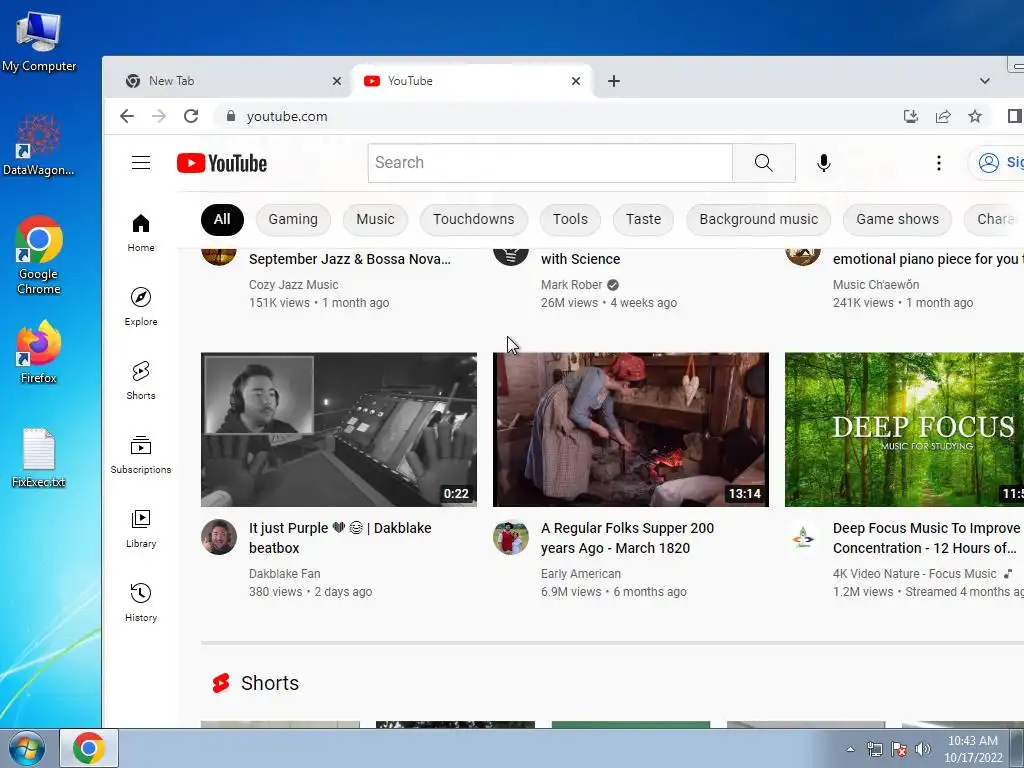Viewport: 1024px width, 768px height.
Task: Select My Computer desktop icon
Action: pyautogui.click(x=39, y=41)
